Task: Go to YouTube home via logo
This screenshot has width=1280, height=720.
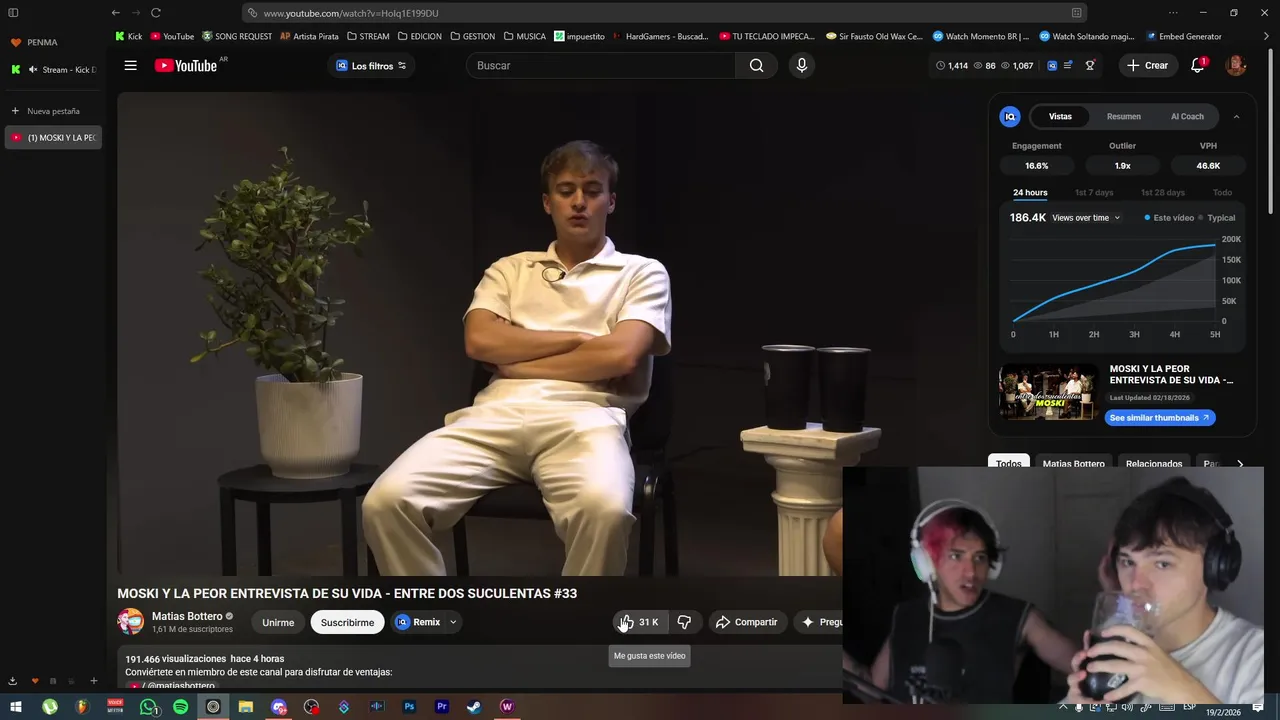Action: point(186,65)
